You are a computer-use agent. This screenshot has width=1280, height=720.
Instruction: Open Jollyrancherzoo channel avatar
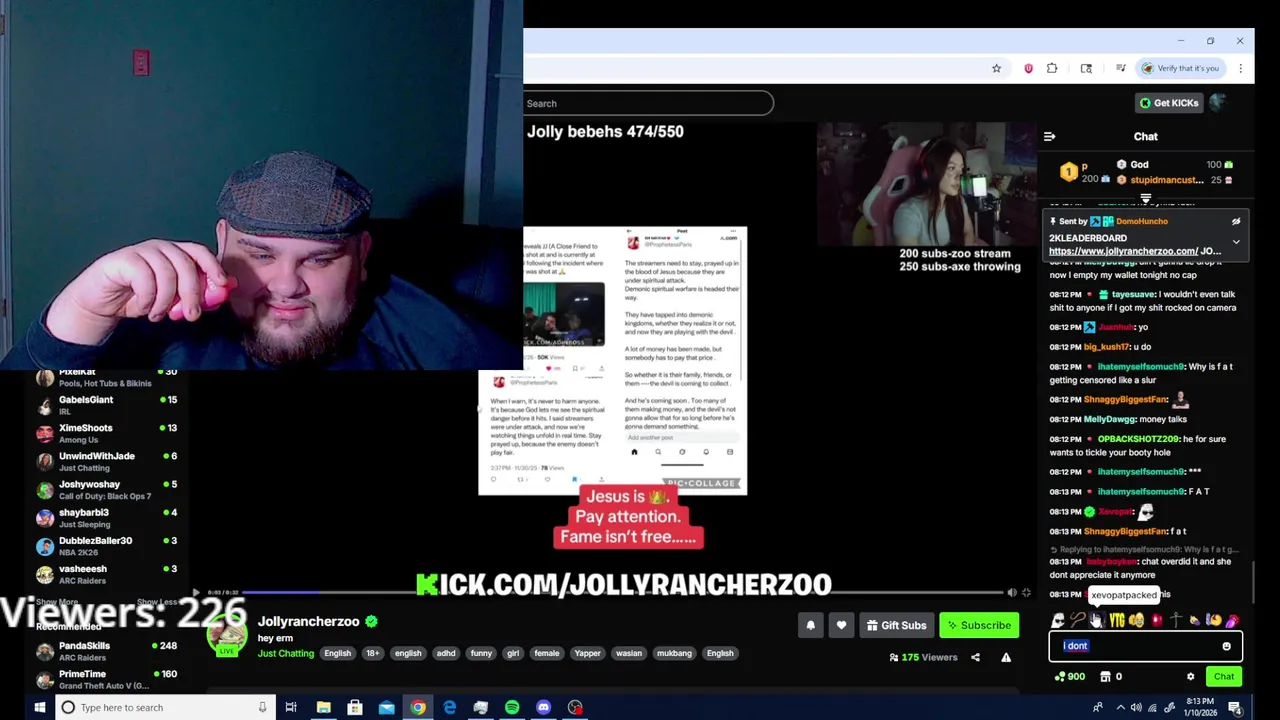pyautogui.click(x=228, y=636)
